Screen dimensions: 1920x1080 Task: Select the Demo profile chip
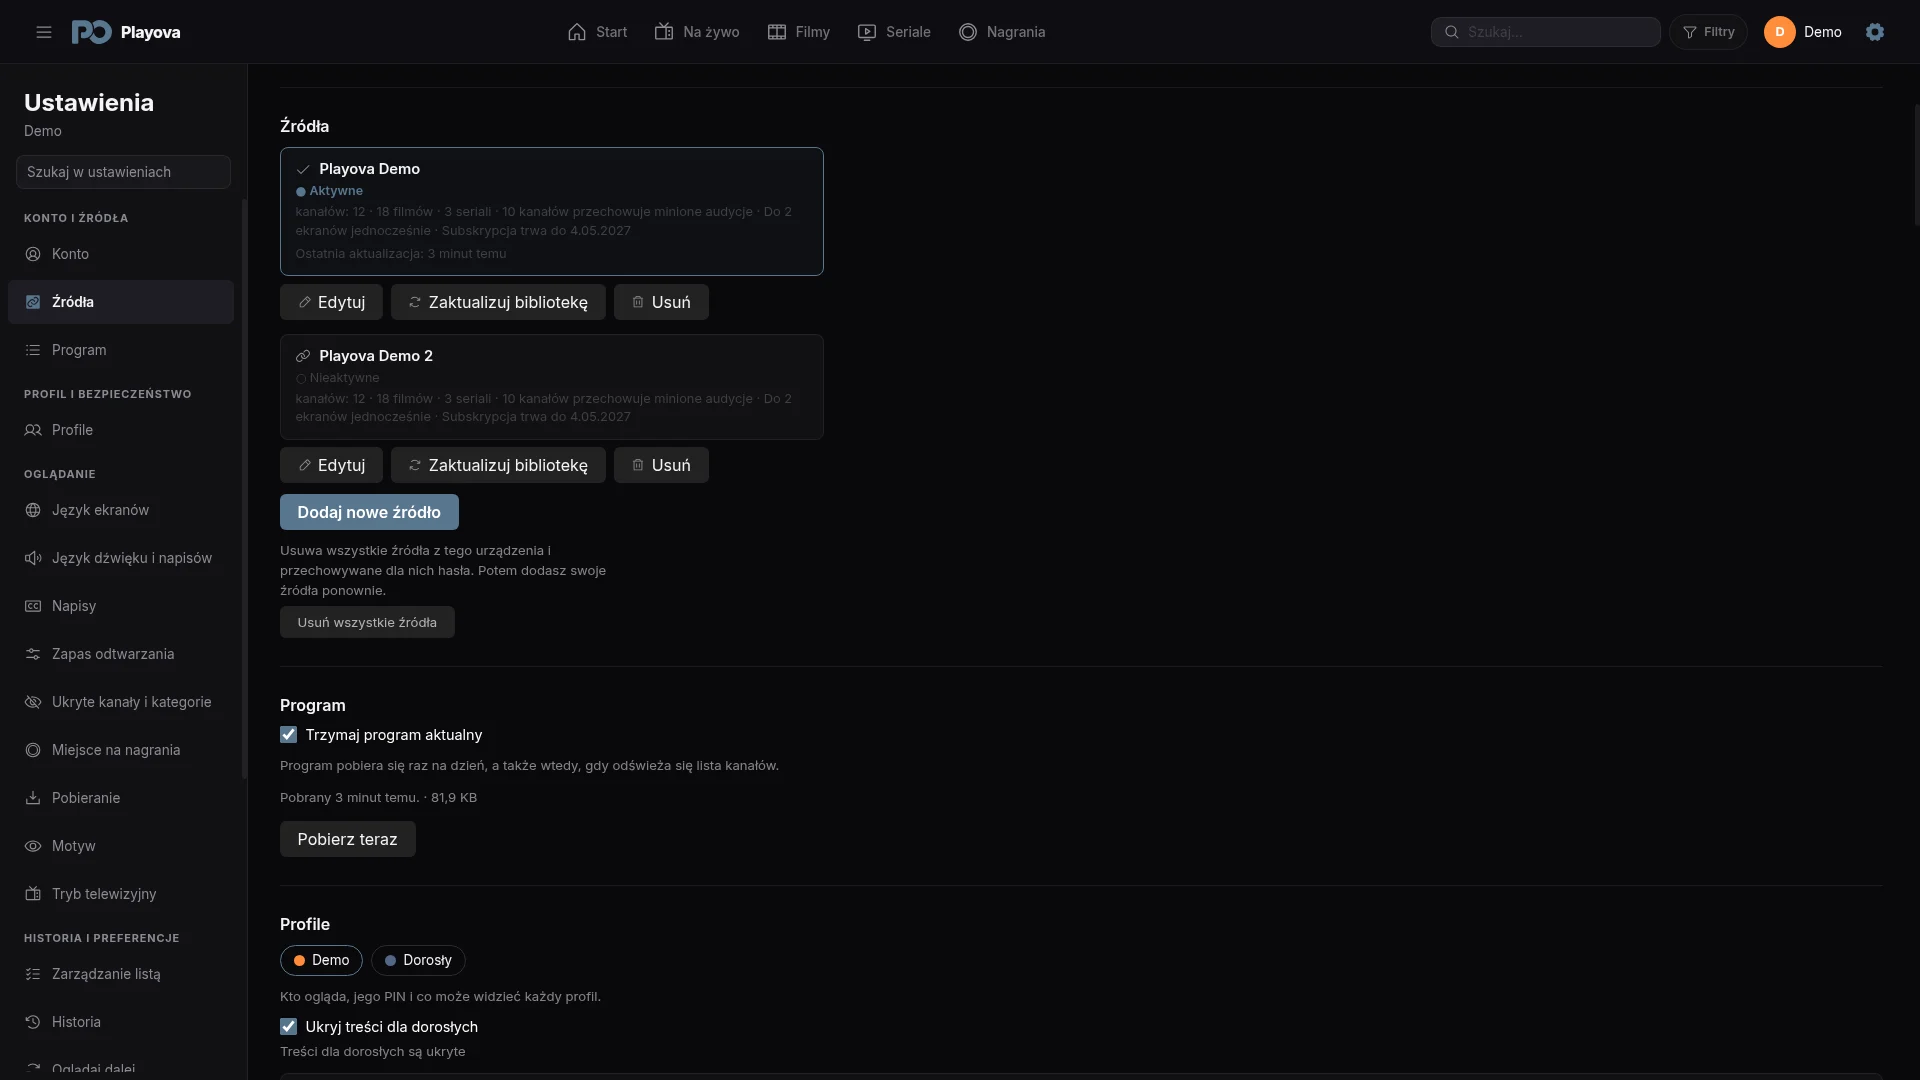pos(321,960)
